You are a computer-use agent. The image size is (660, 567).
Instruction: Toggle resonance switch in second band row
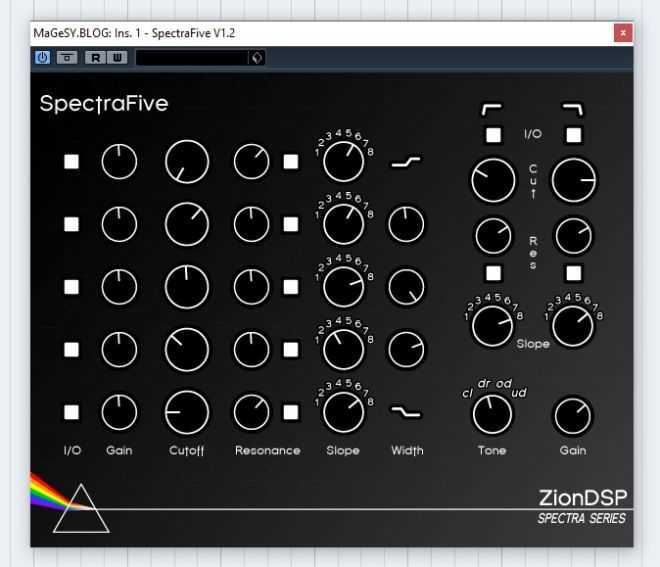pyautogui.click(x=291, y=224)
